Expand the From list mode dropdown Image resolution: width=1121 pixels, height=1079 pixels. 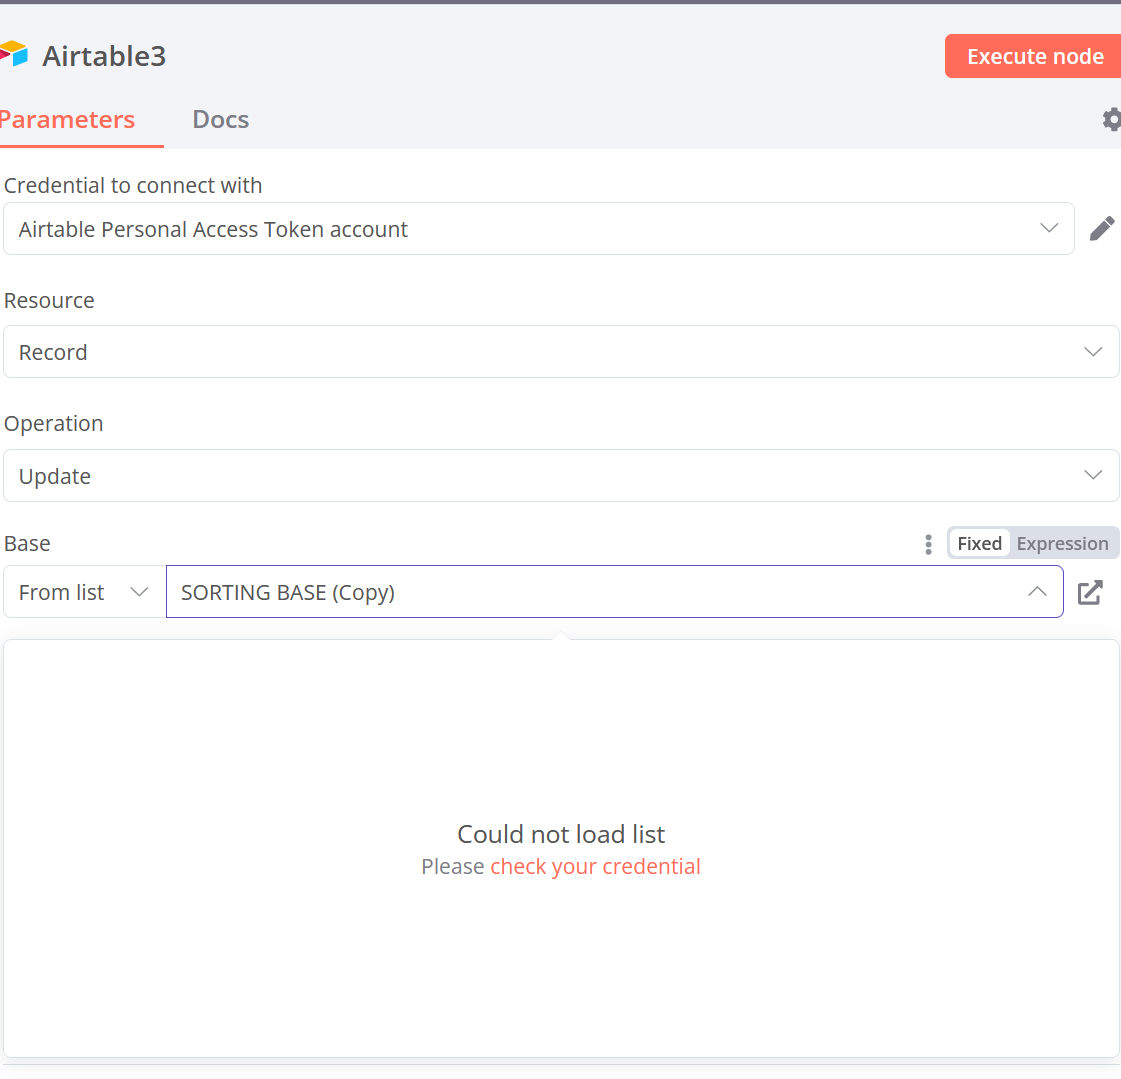point(84,593)
